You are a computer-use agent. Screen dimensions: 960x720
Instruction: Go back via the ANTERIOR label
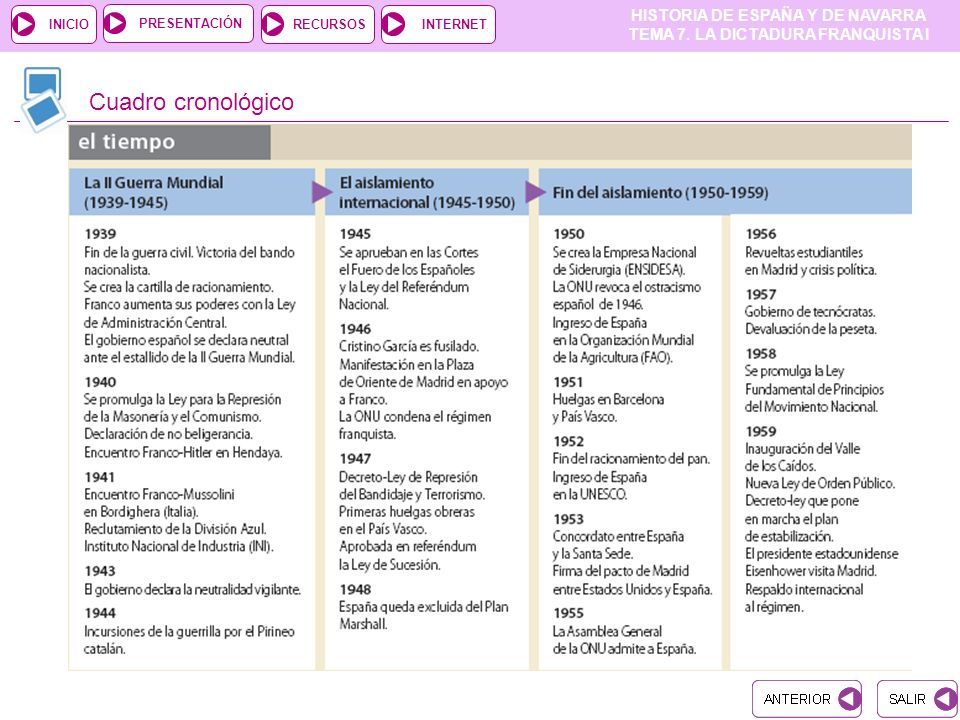pos(797,699)
